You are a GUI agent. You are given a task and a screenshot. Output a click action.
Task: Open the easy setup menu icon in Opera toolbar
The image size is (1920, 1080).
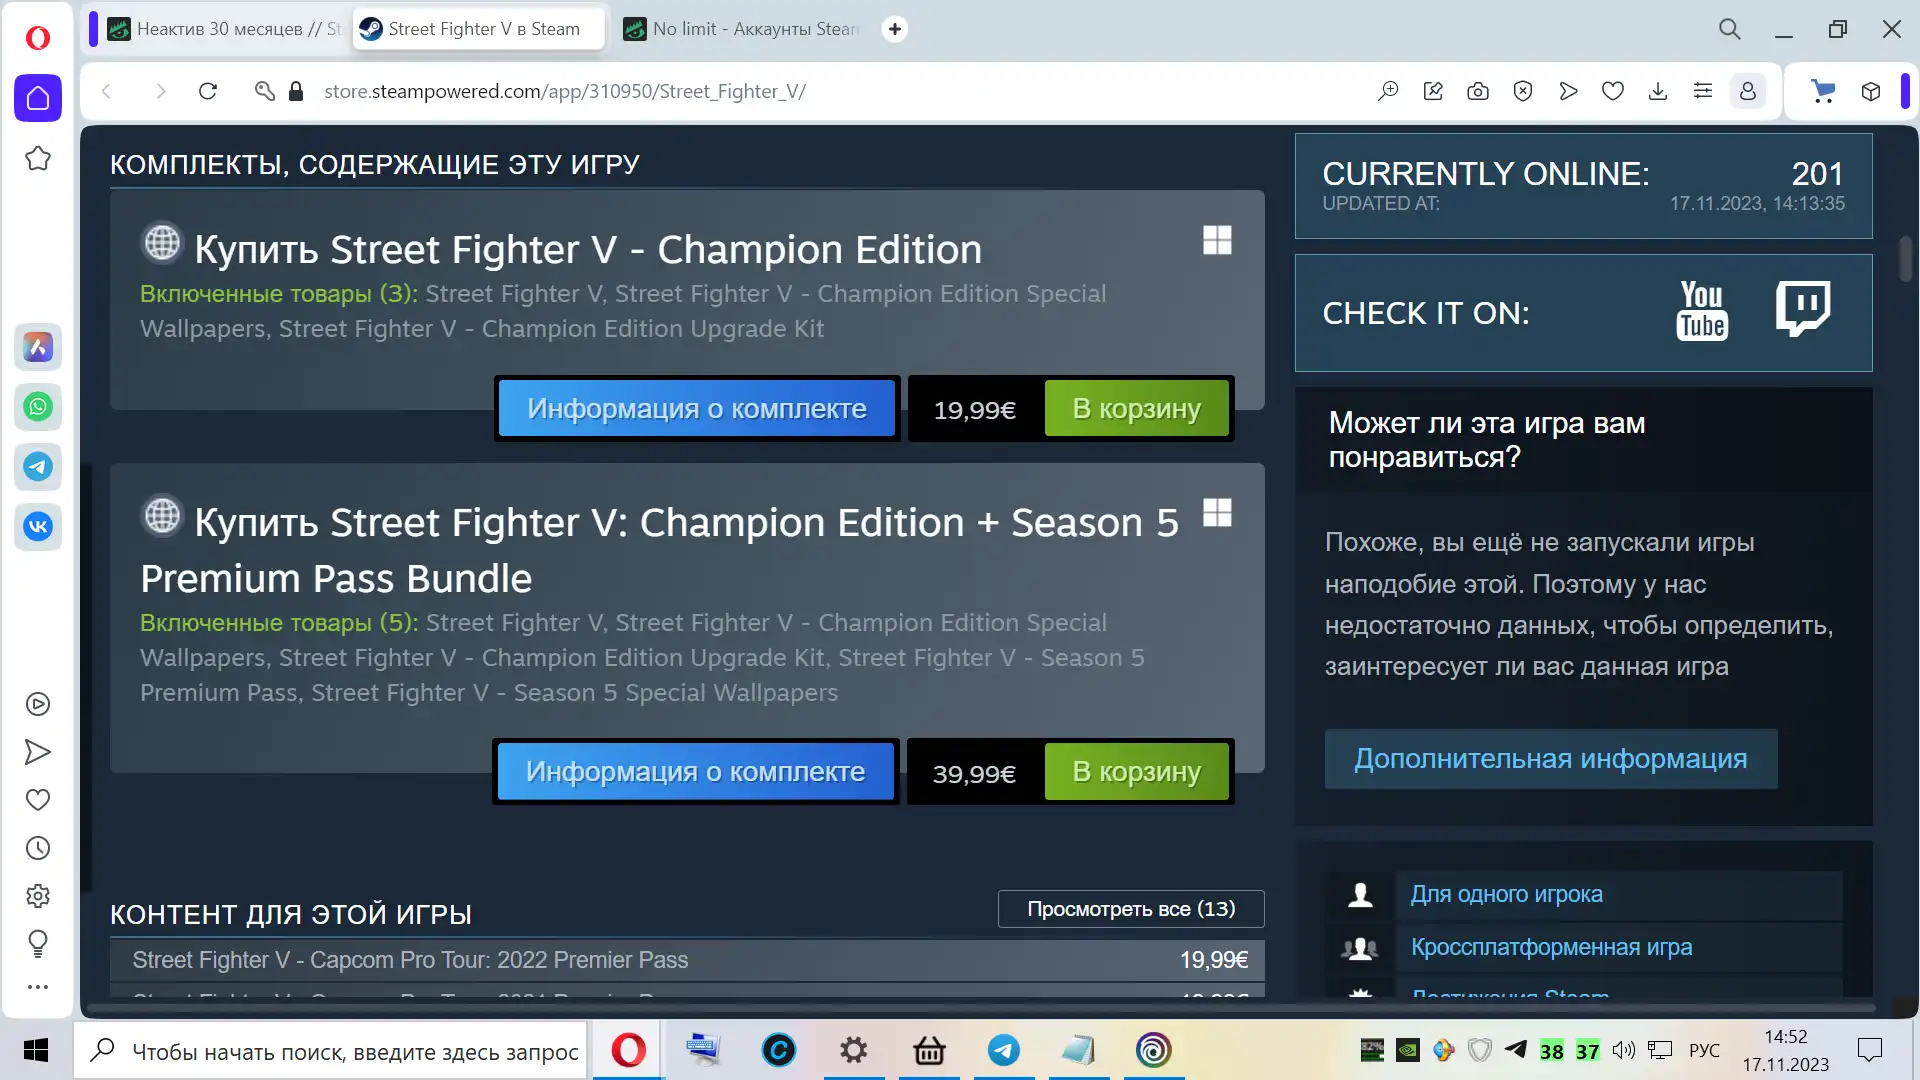[x=1703, y=91]
